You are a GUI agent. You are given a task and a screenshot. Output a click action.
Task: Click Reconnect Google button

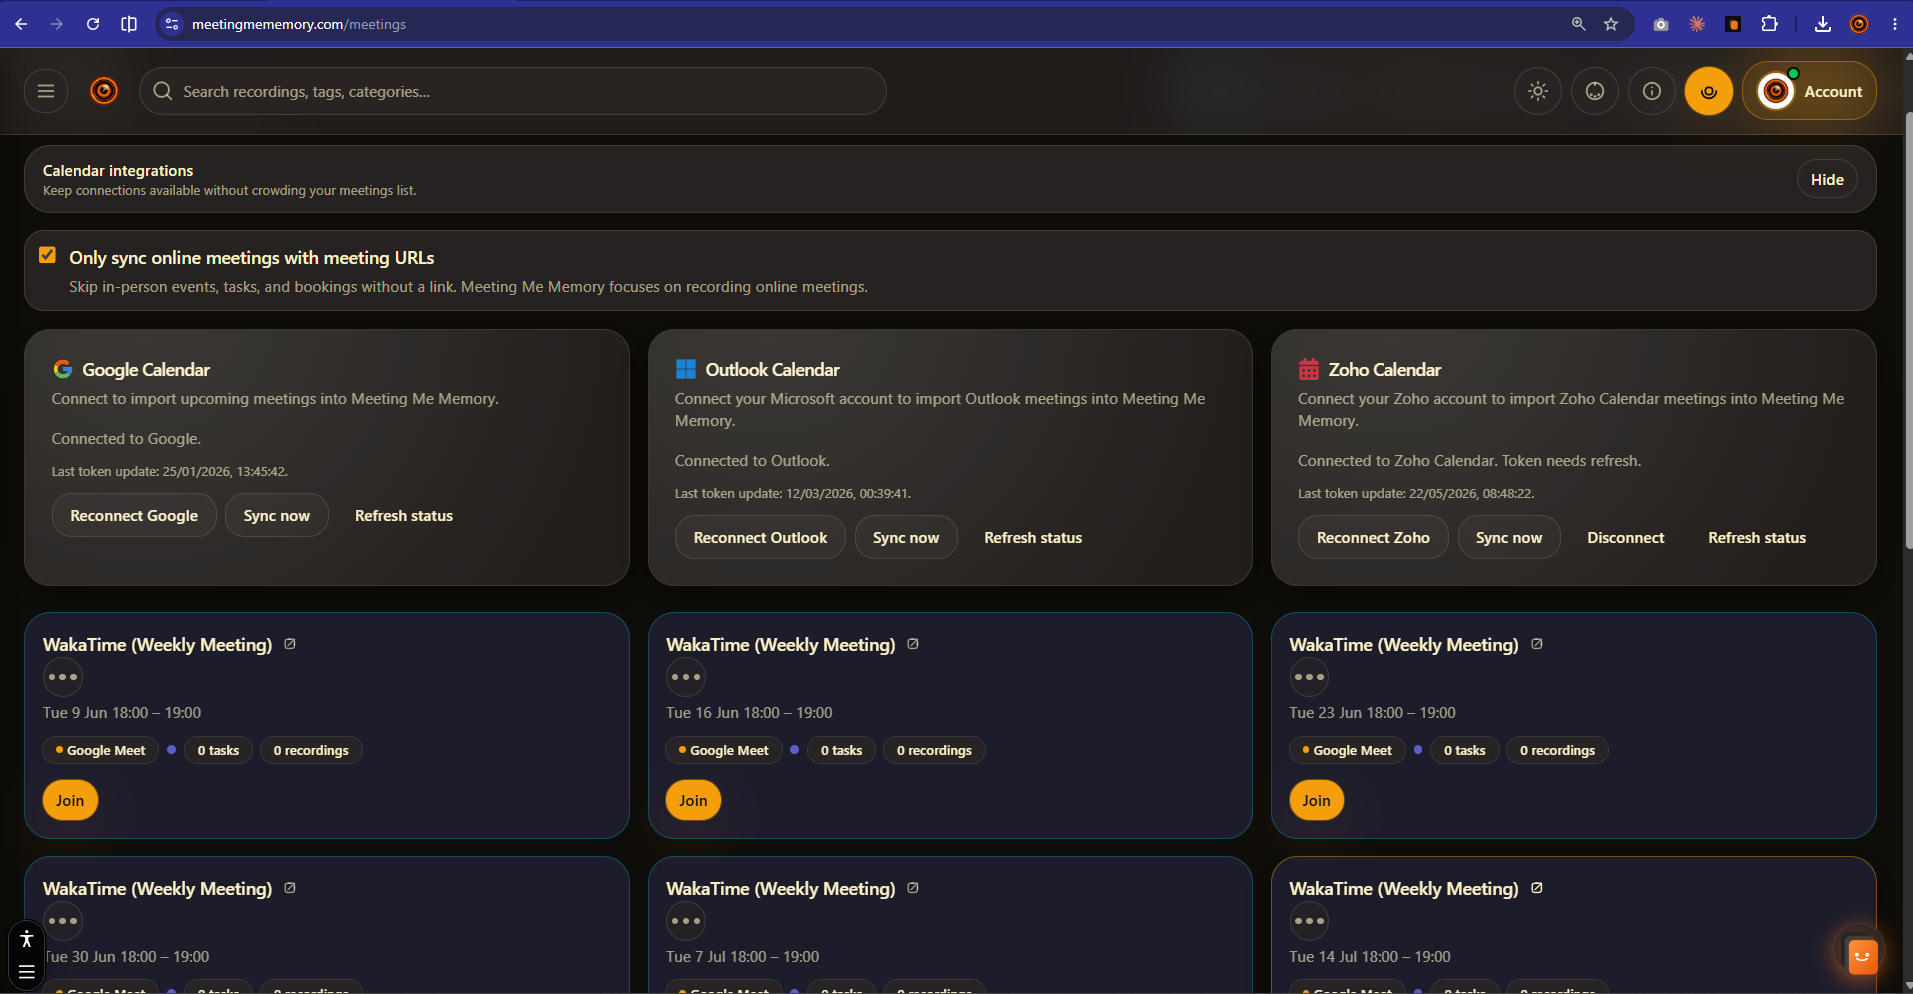134,515
